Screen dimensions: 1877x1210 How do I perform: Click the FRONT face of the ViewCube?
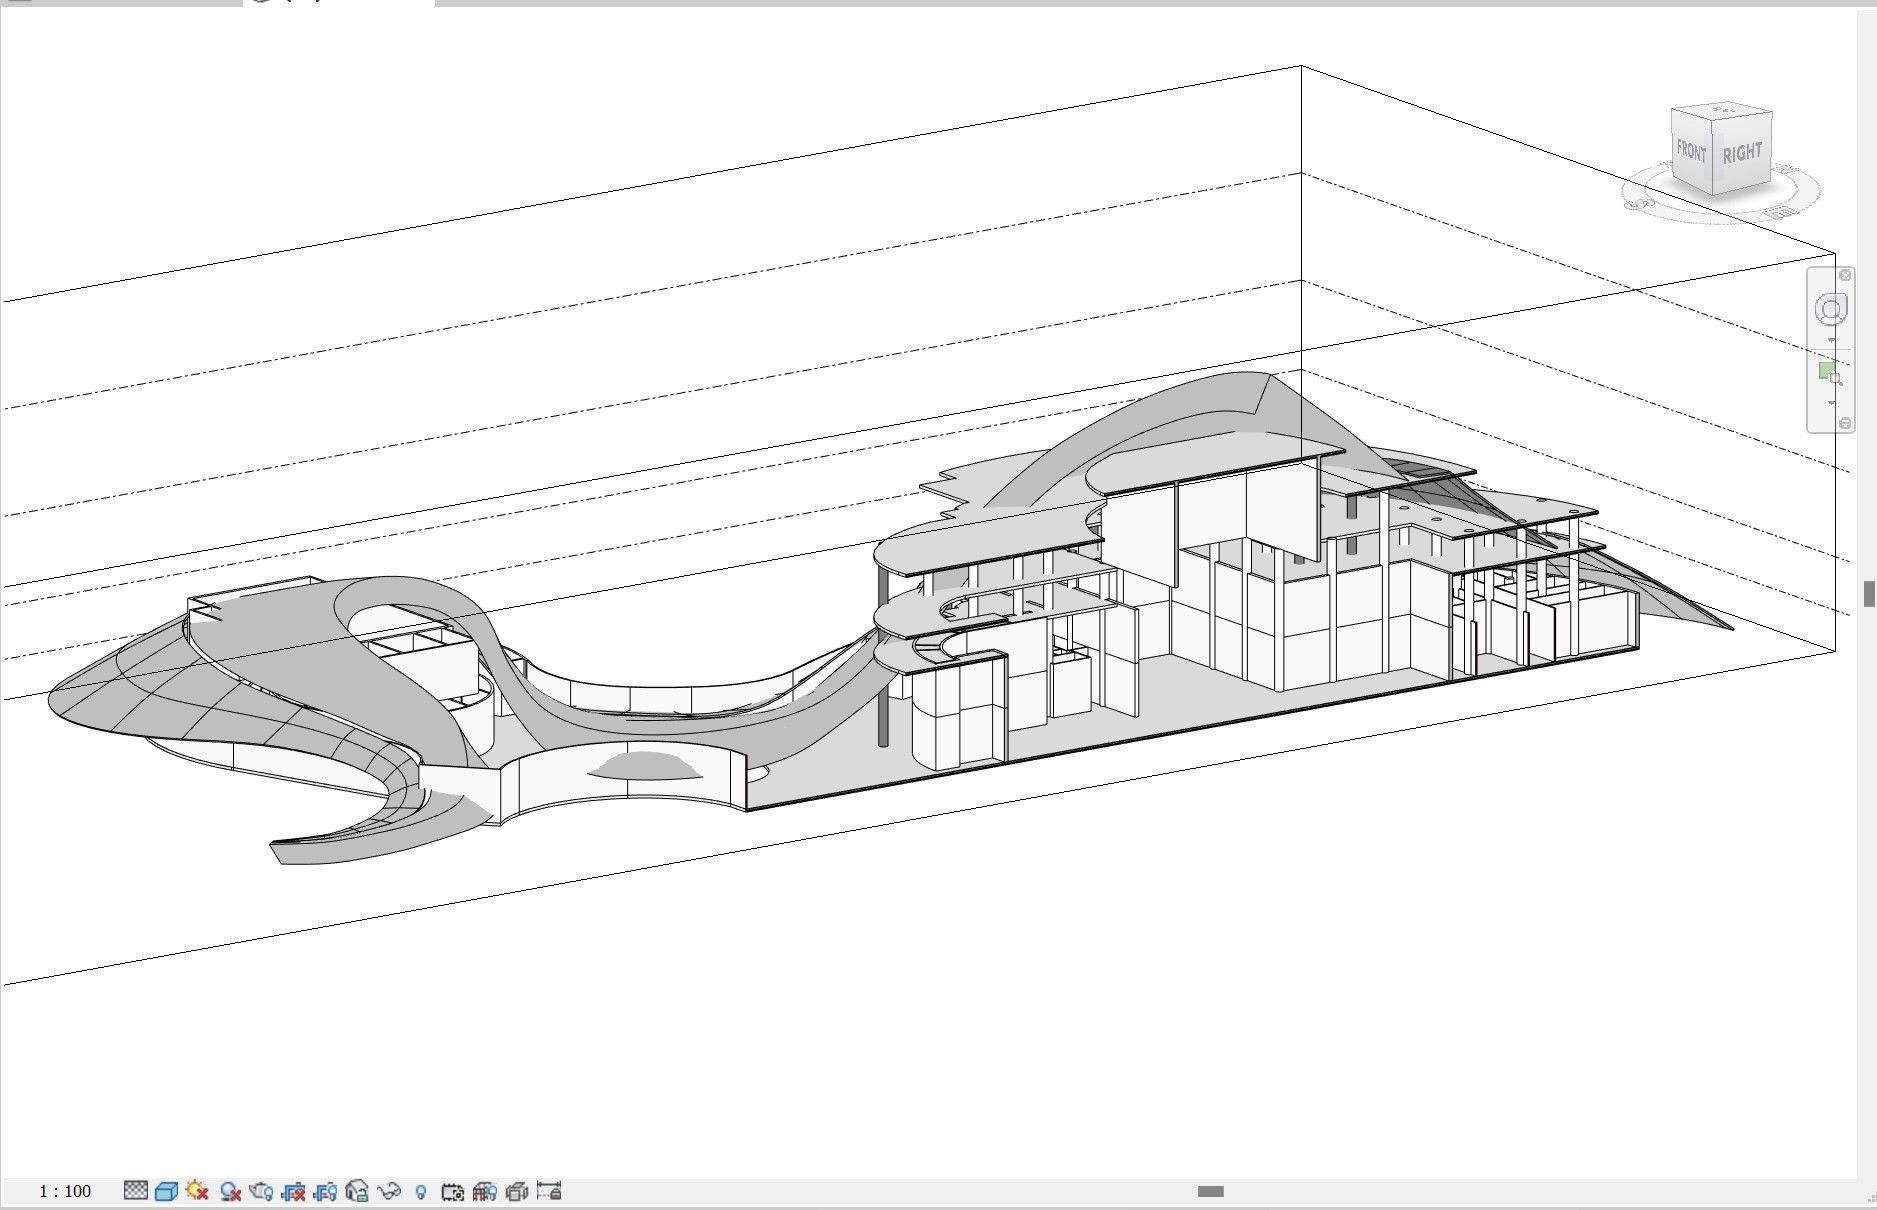coord(1692,151)
